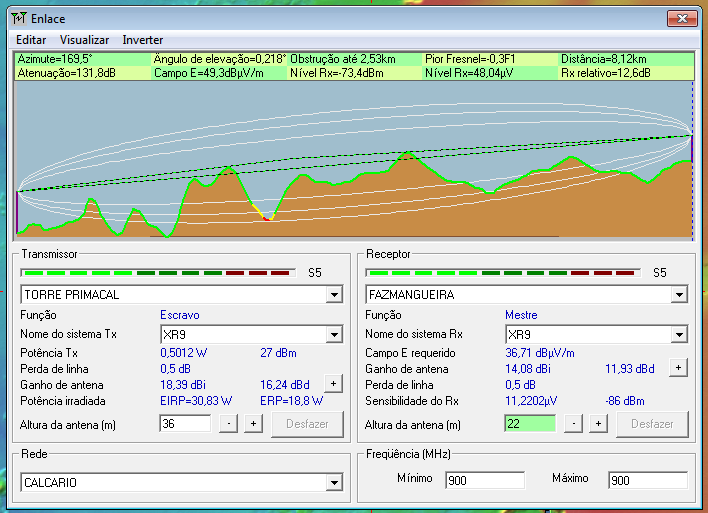This screenshot has width=708, height=513.
Task: Click the Enlace antenna icon in title bar
Action: [19, 19]
